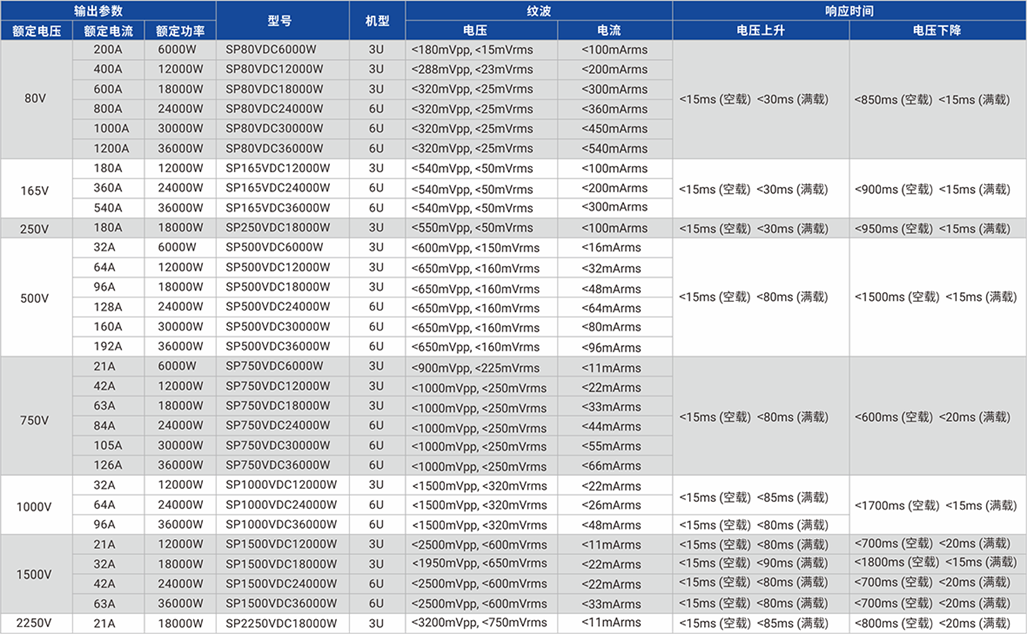Click ripple voltage <1950mVpp, <650mVrms

[479, 563]
